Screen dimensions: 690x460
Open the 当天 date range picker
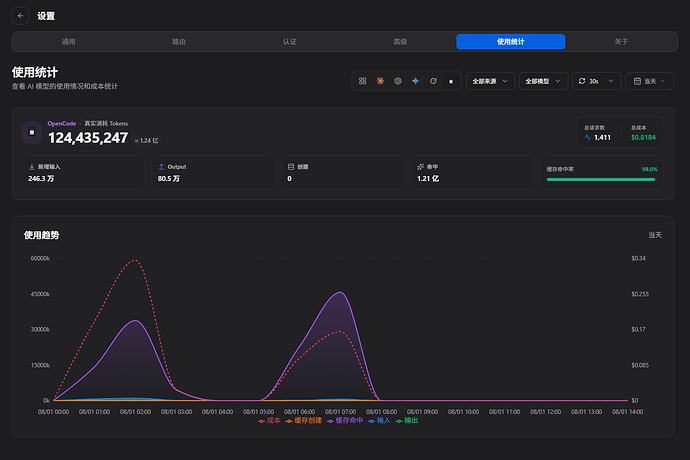pos(650,81)
